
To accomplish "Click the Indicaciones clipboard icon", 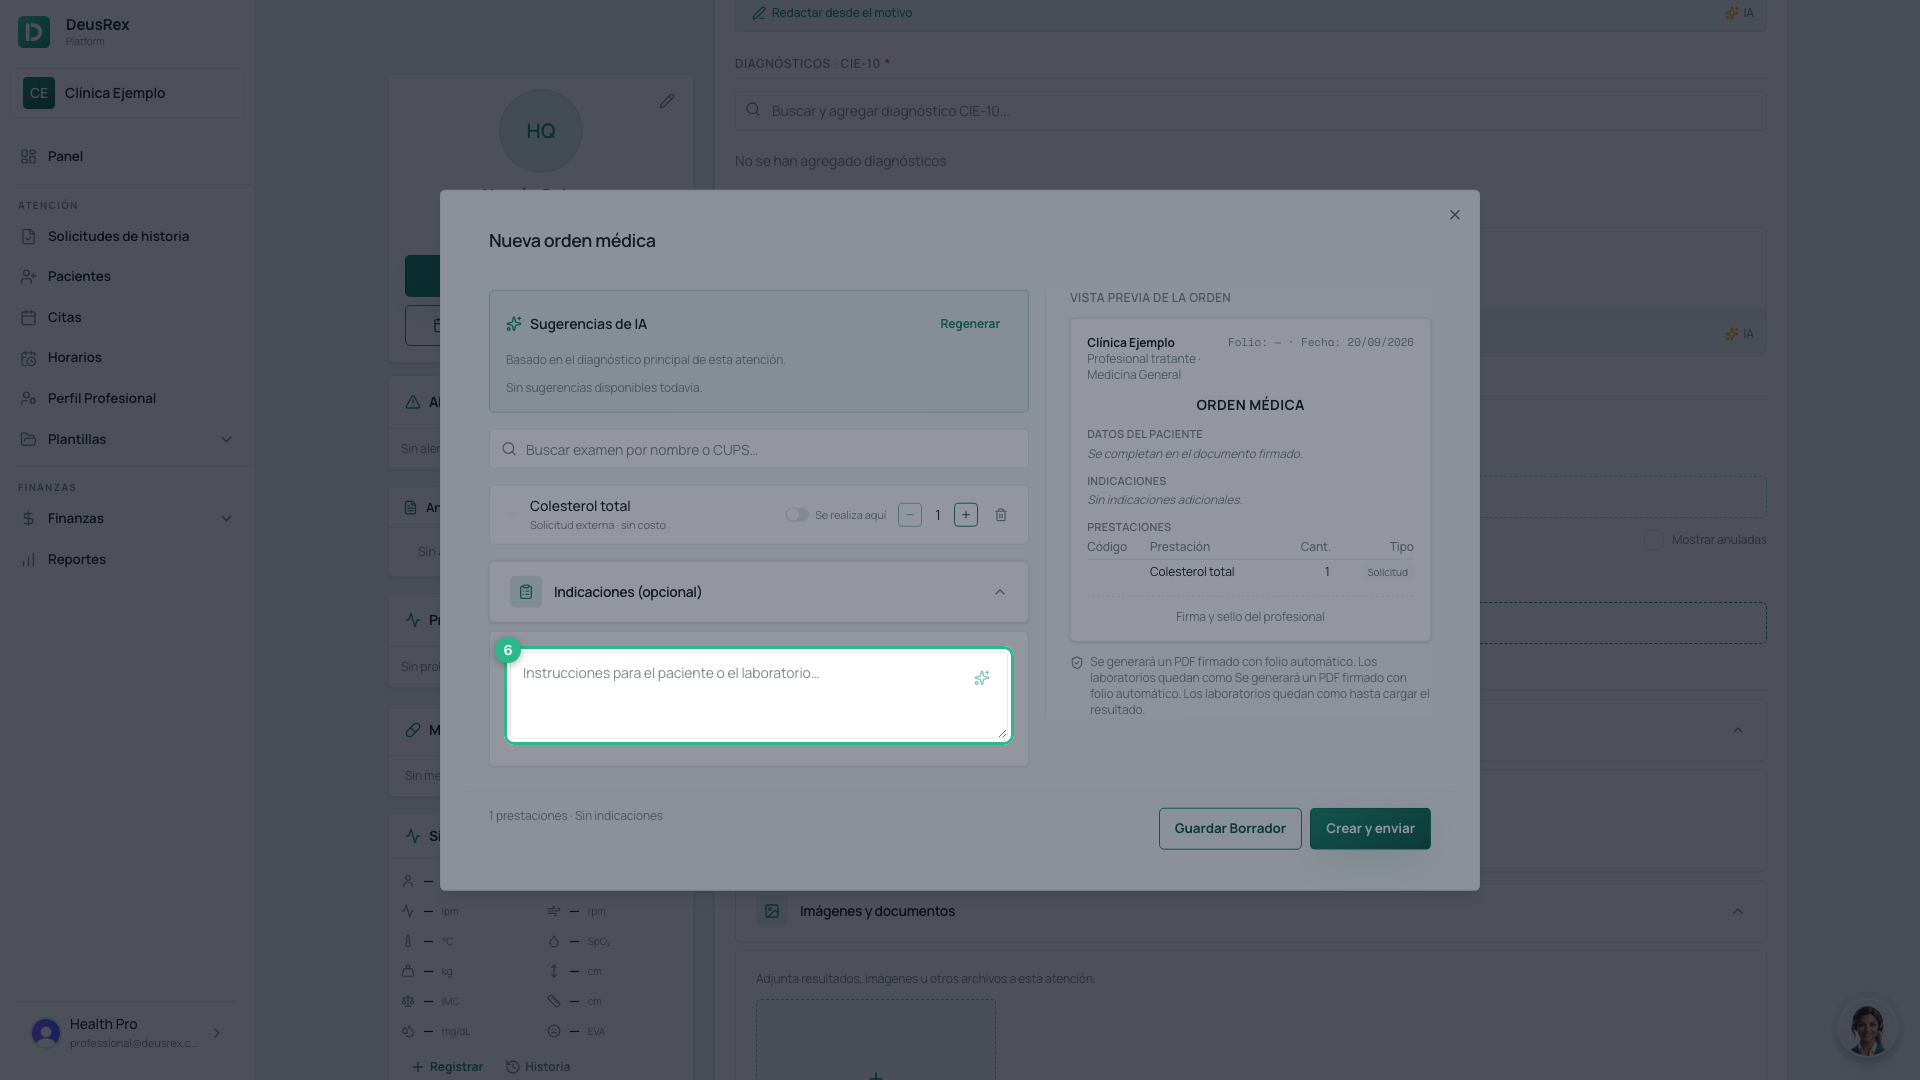I will point(526,592).
